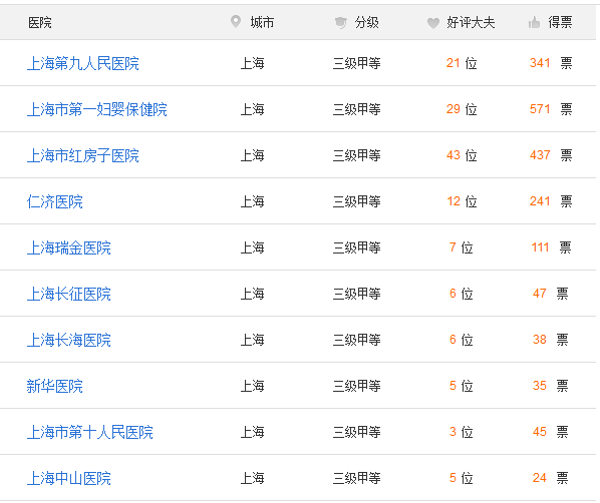The image size is (600, 503).
Task: Click the location pin icon beside 城市
Action: [236, 21]
